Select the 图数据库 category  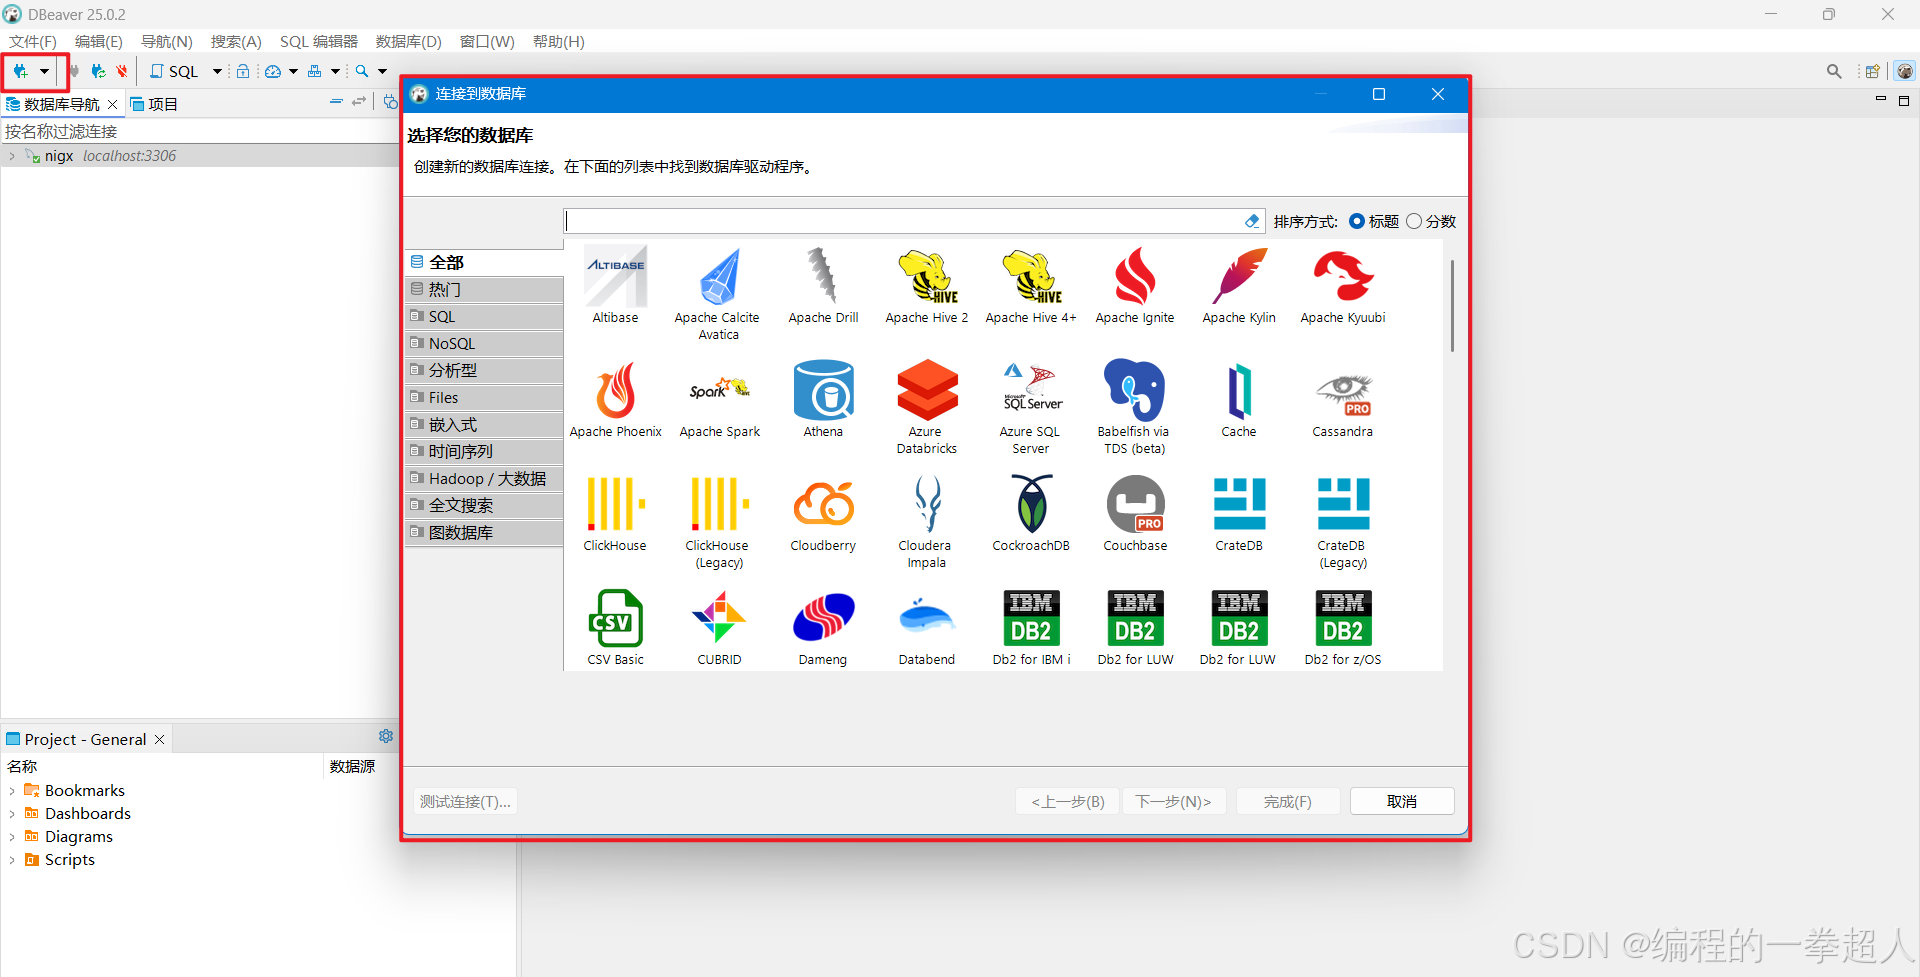485,532
